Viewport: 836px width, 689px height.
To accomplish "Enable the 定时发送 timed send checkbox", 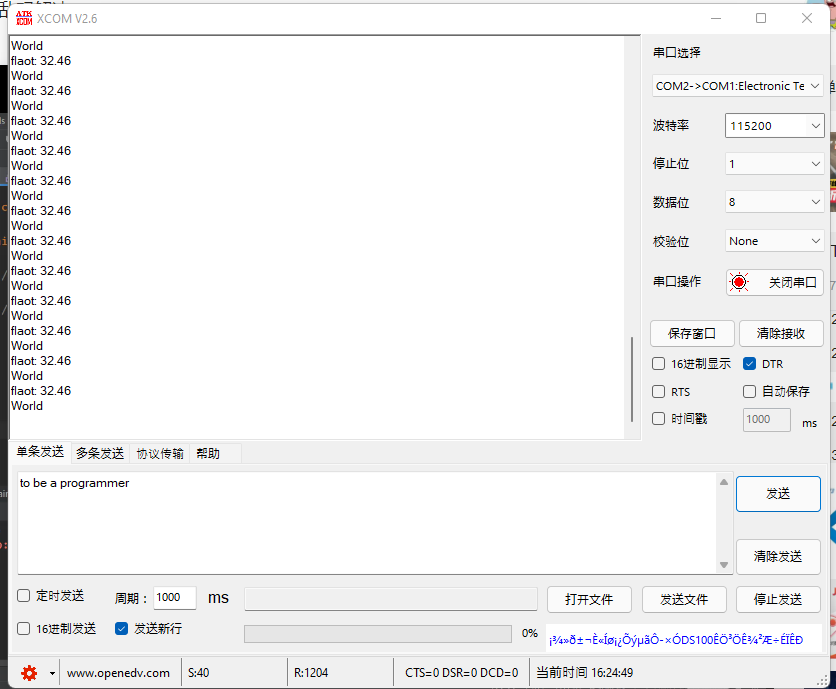I will pos(23,596).
